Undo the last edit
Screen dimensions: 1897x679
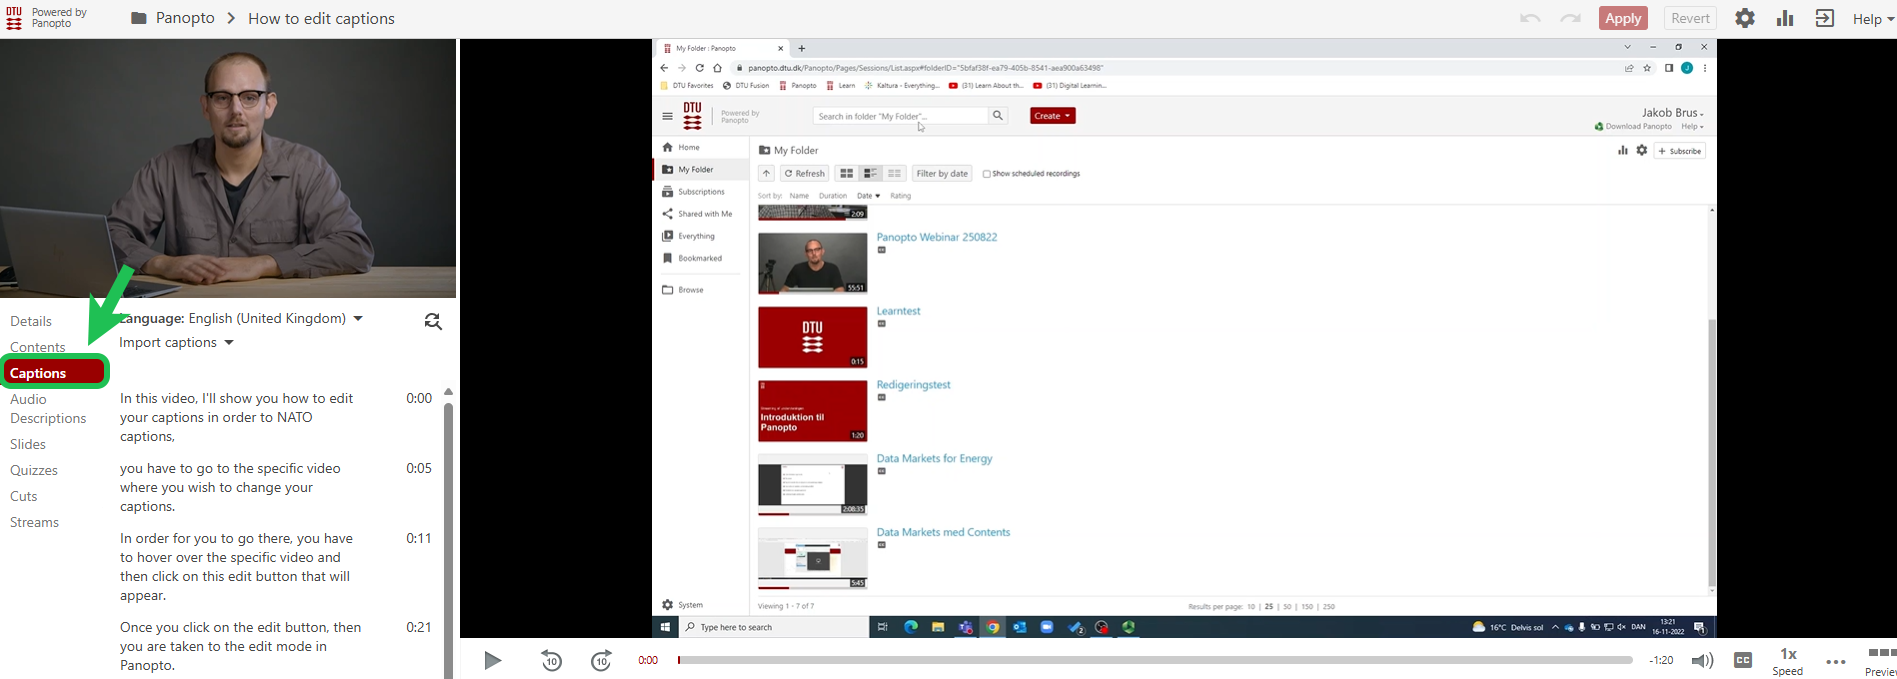tap(1530, 18)
